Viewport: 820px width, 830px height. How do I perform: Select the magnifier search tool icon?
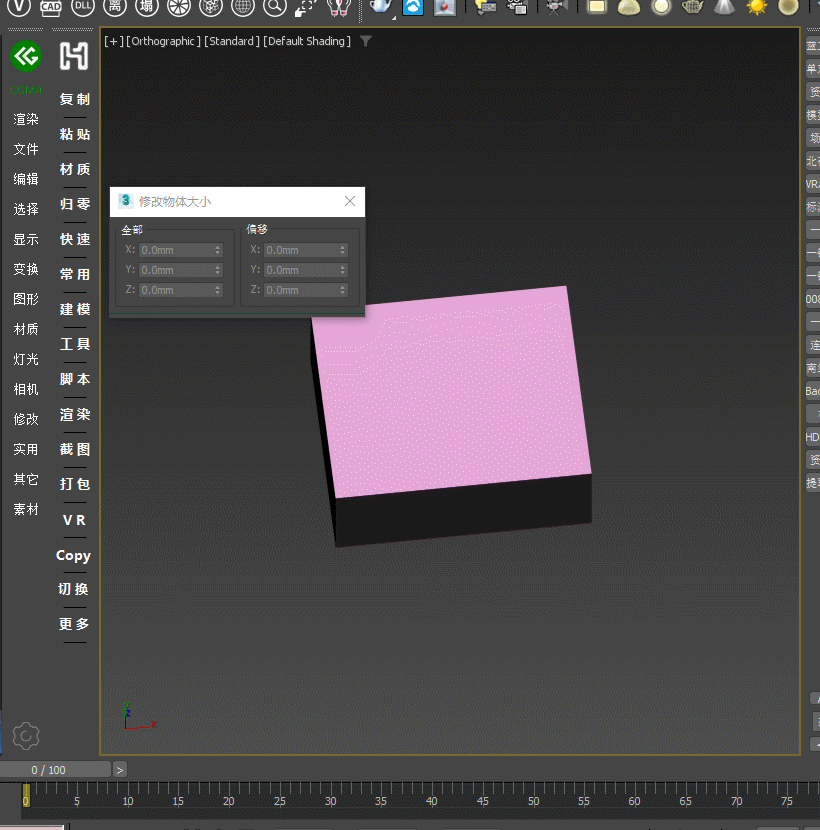(x=275, y=9)
